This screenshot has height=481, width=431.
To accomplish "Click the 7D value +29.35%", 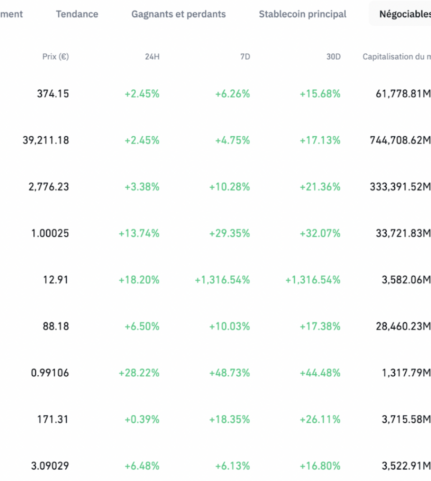I will pos(230,233).
